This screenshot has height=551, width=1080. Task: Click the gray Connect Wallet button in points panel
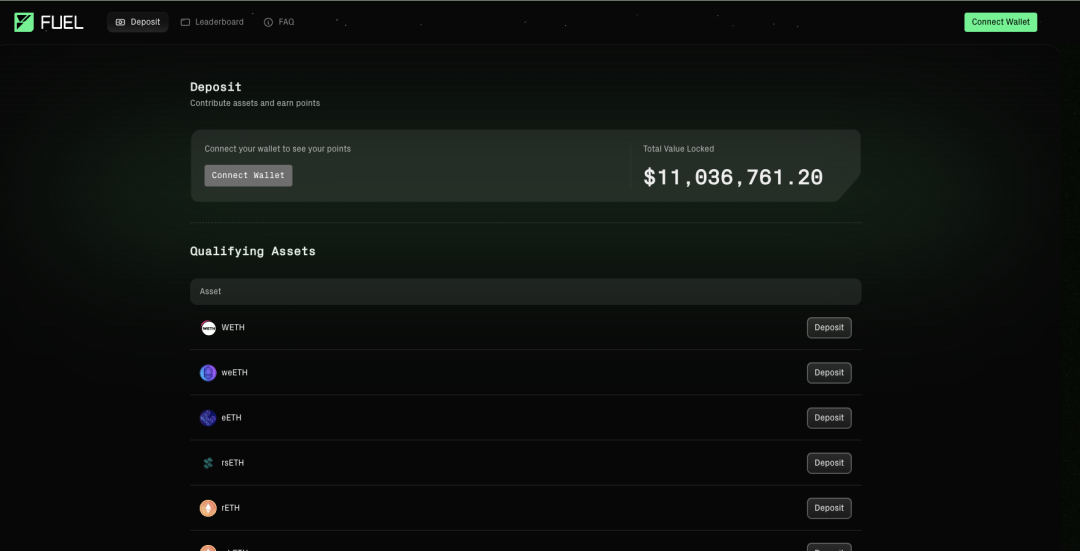[248, 176]
